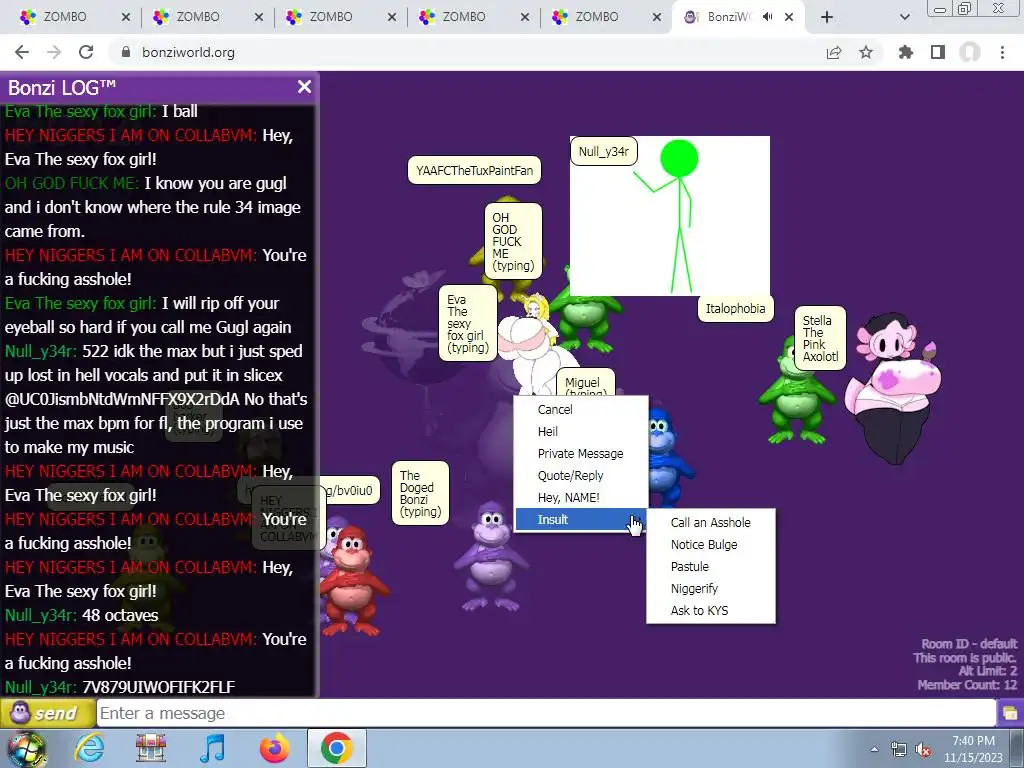Expand the tab search chevron
This screenshot has width=1024, height=768.
[904, 17]
